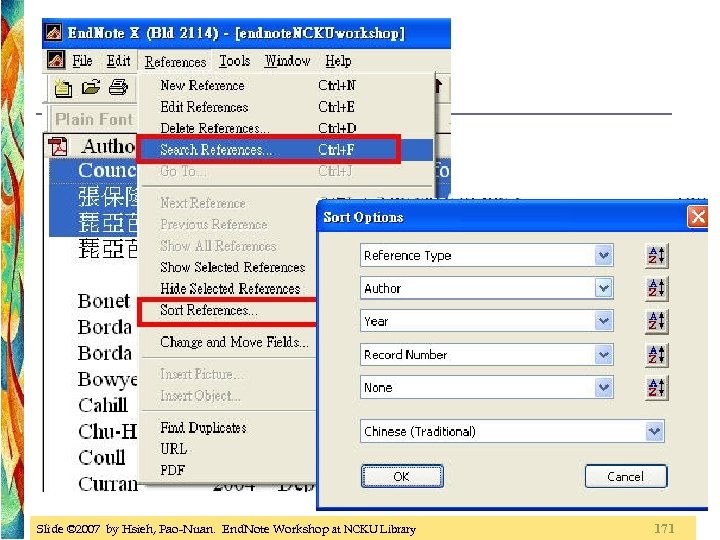The image size is (720, 540).
Task: Choose Edit References menu entry
Action: click(287, 107)
